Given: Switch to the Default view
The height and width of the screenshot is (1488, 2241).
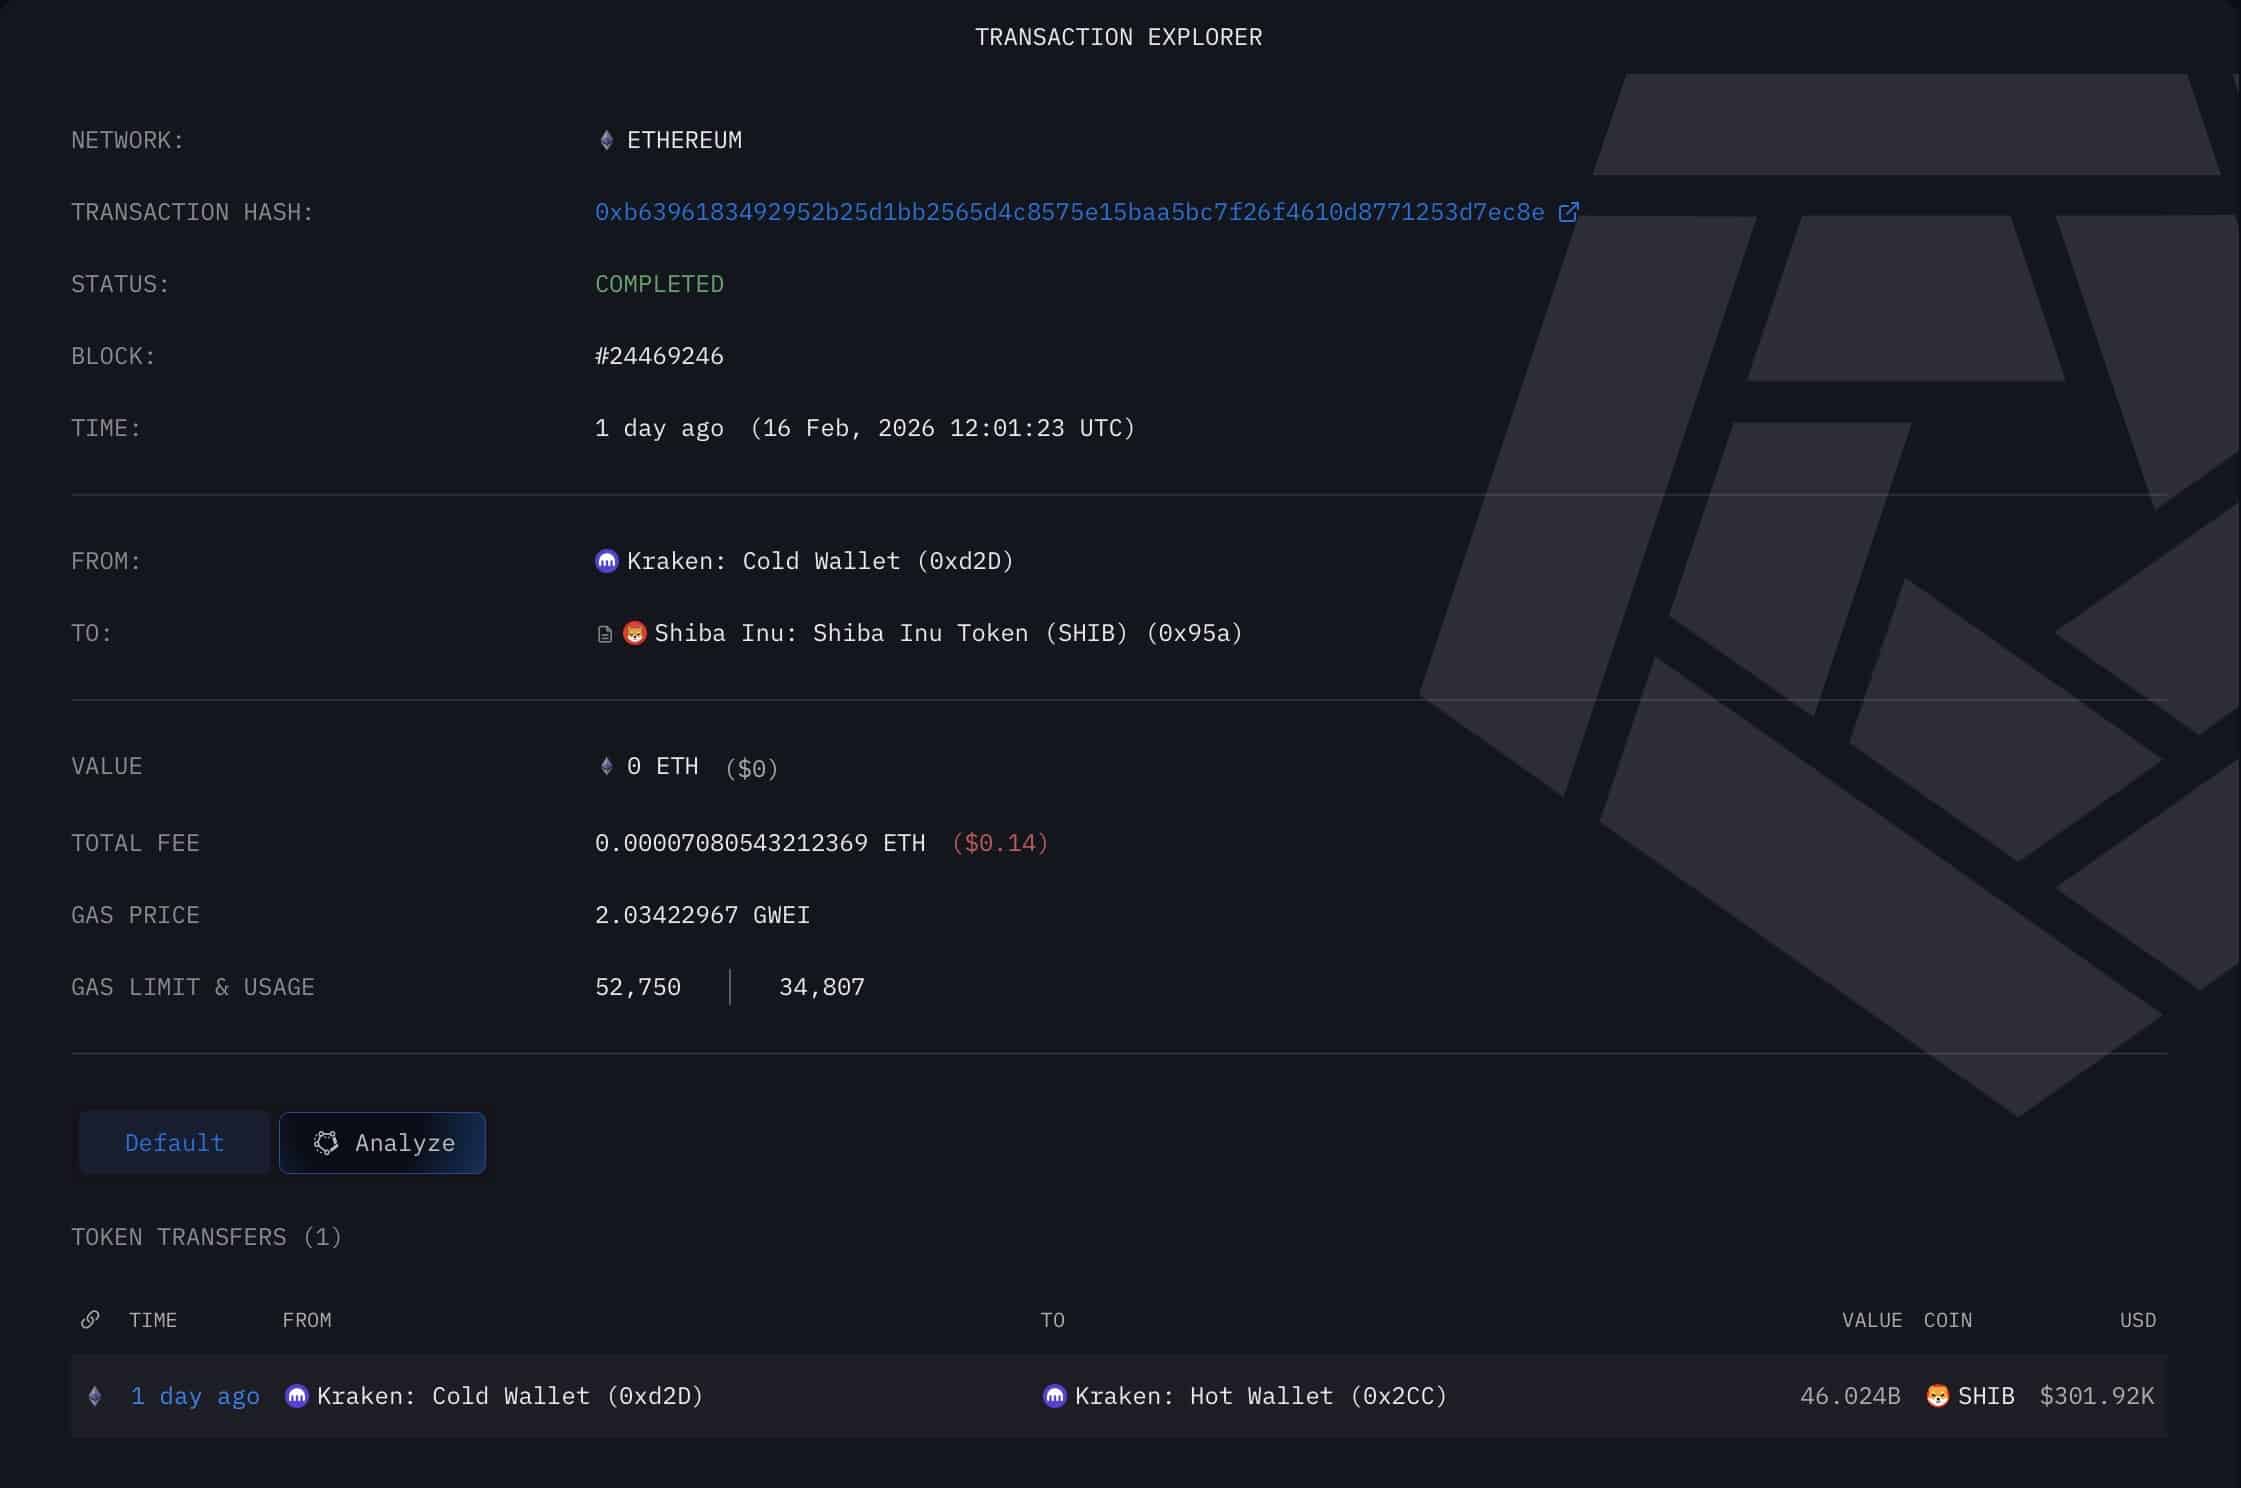Looking at the screenshot, I should click(173, 1143).
